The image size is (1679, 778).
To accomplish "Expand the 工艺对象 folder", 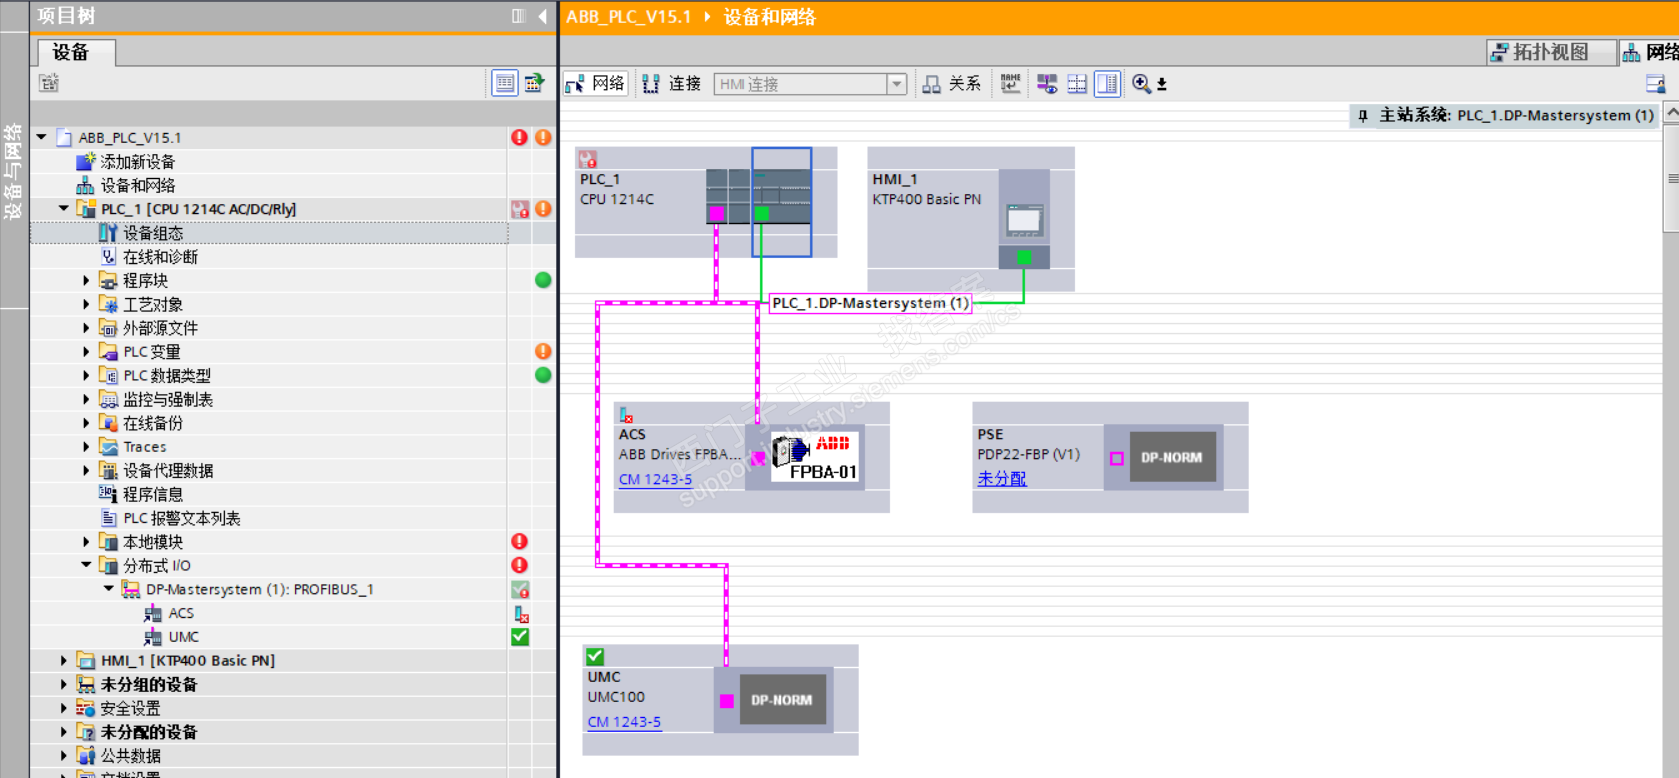I will click(x=86, y=305).
